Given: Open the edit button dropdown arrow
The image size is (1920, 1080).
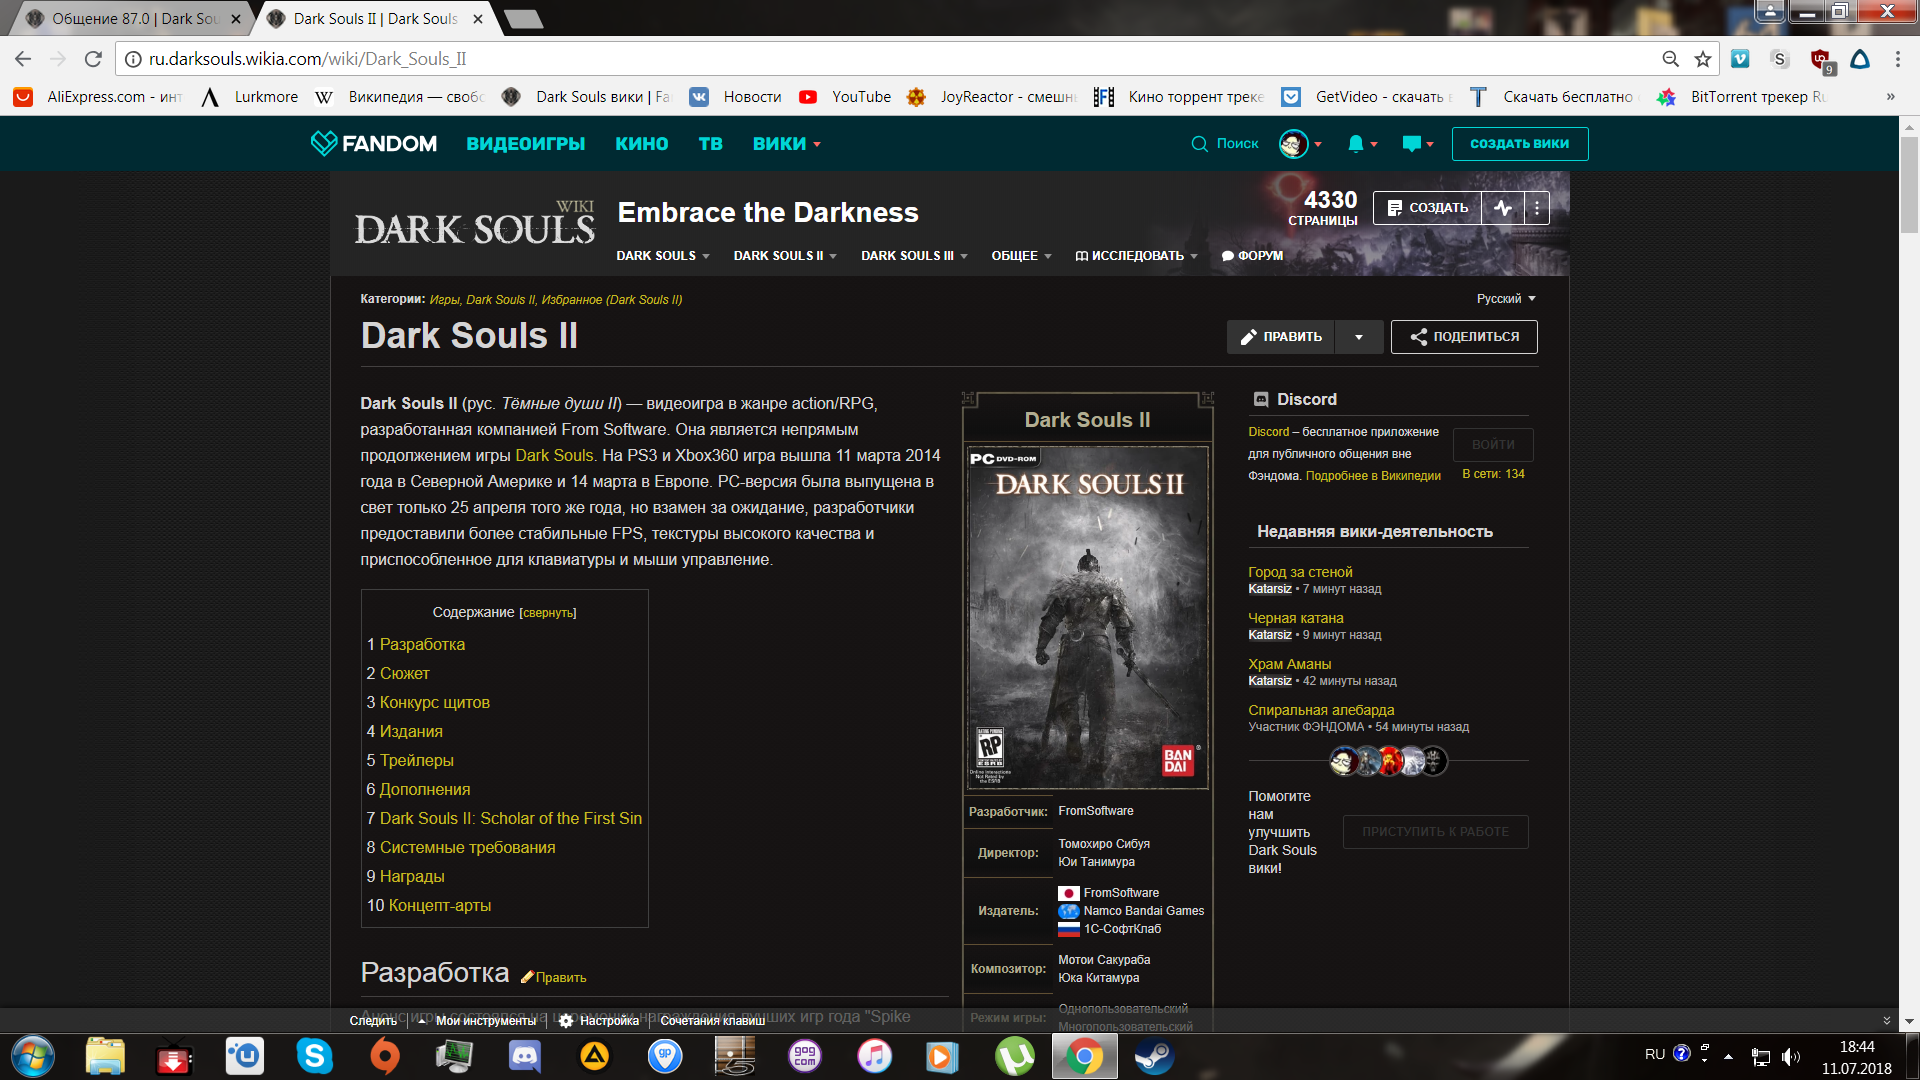Looking at the screenshot, I should (1359, 337).
